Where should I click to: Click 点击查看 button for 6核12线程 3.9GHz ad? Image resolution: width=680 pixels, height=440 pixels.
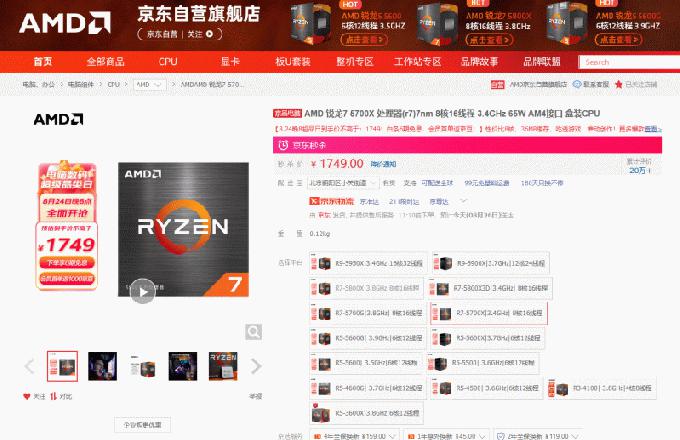(x=618, y=40)
